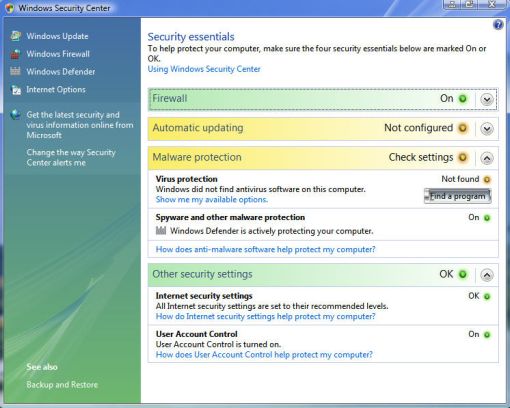This screenshot has width=510, height=408.
Task: Click the Windows Defender castle icon
Action: [x=15, y=71]
